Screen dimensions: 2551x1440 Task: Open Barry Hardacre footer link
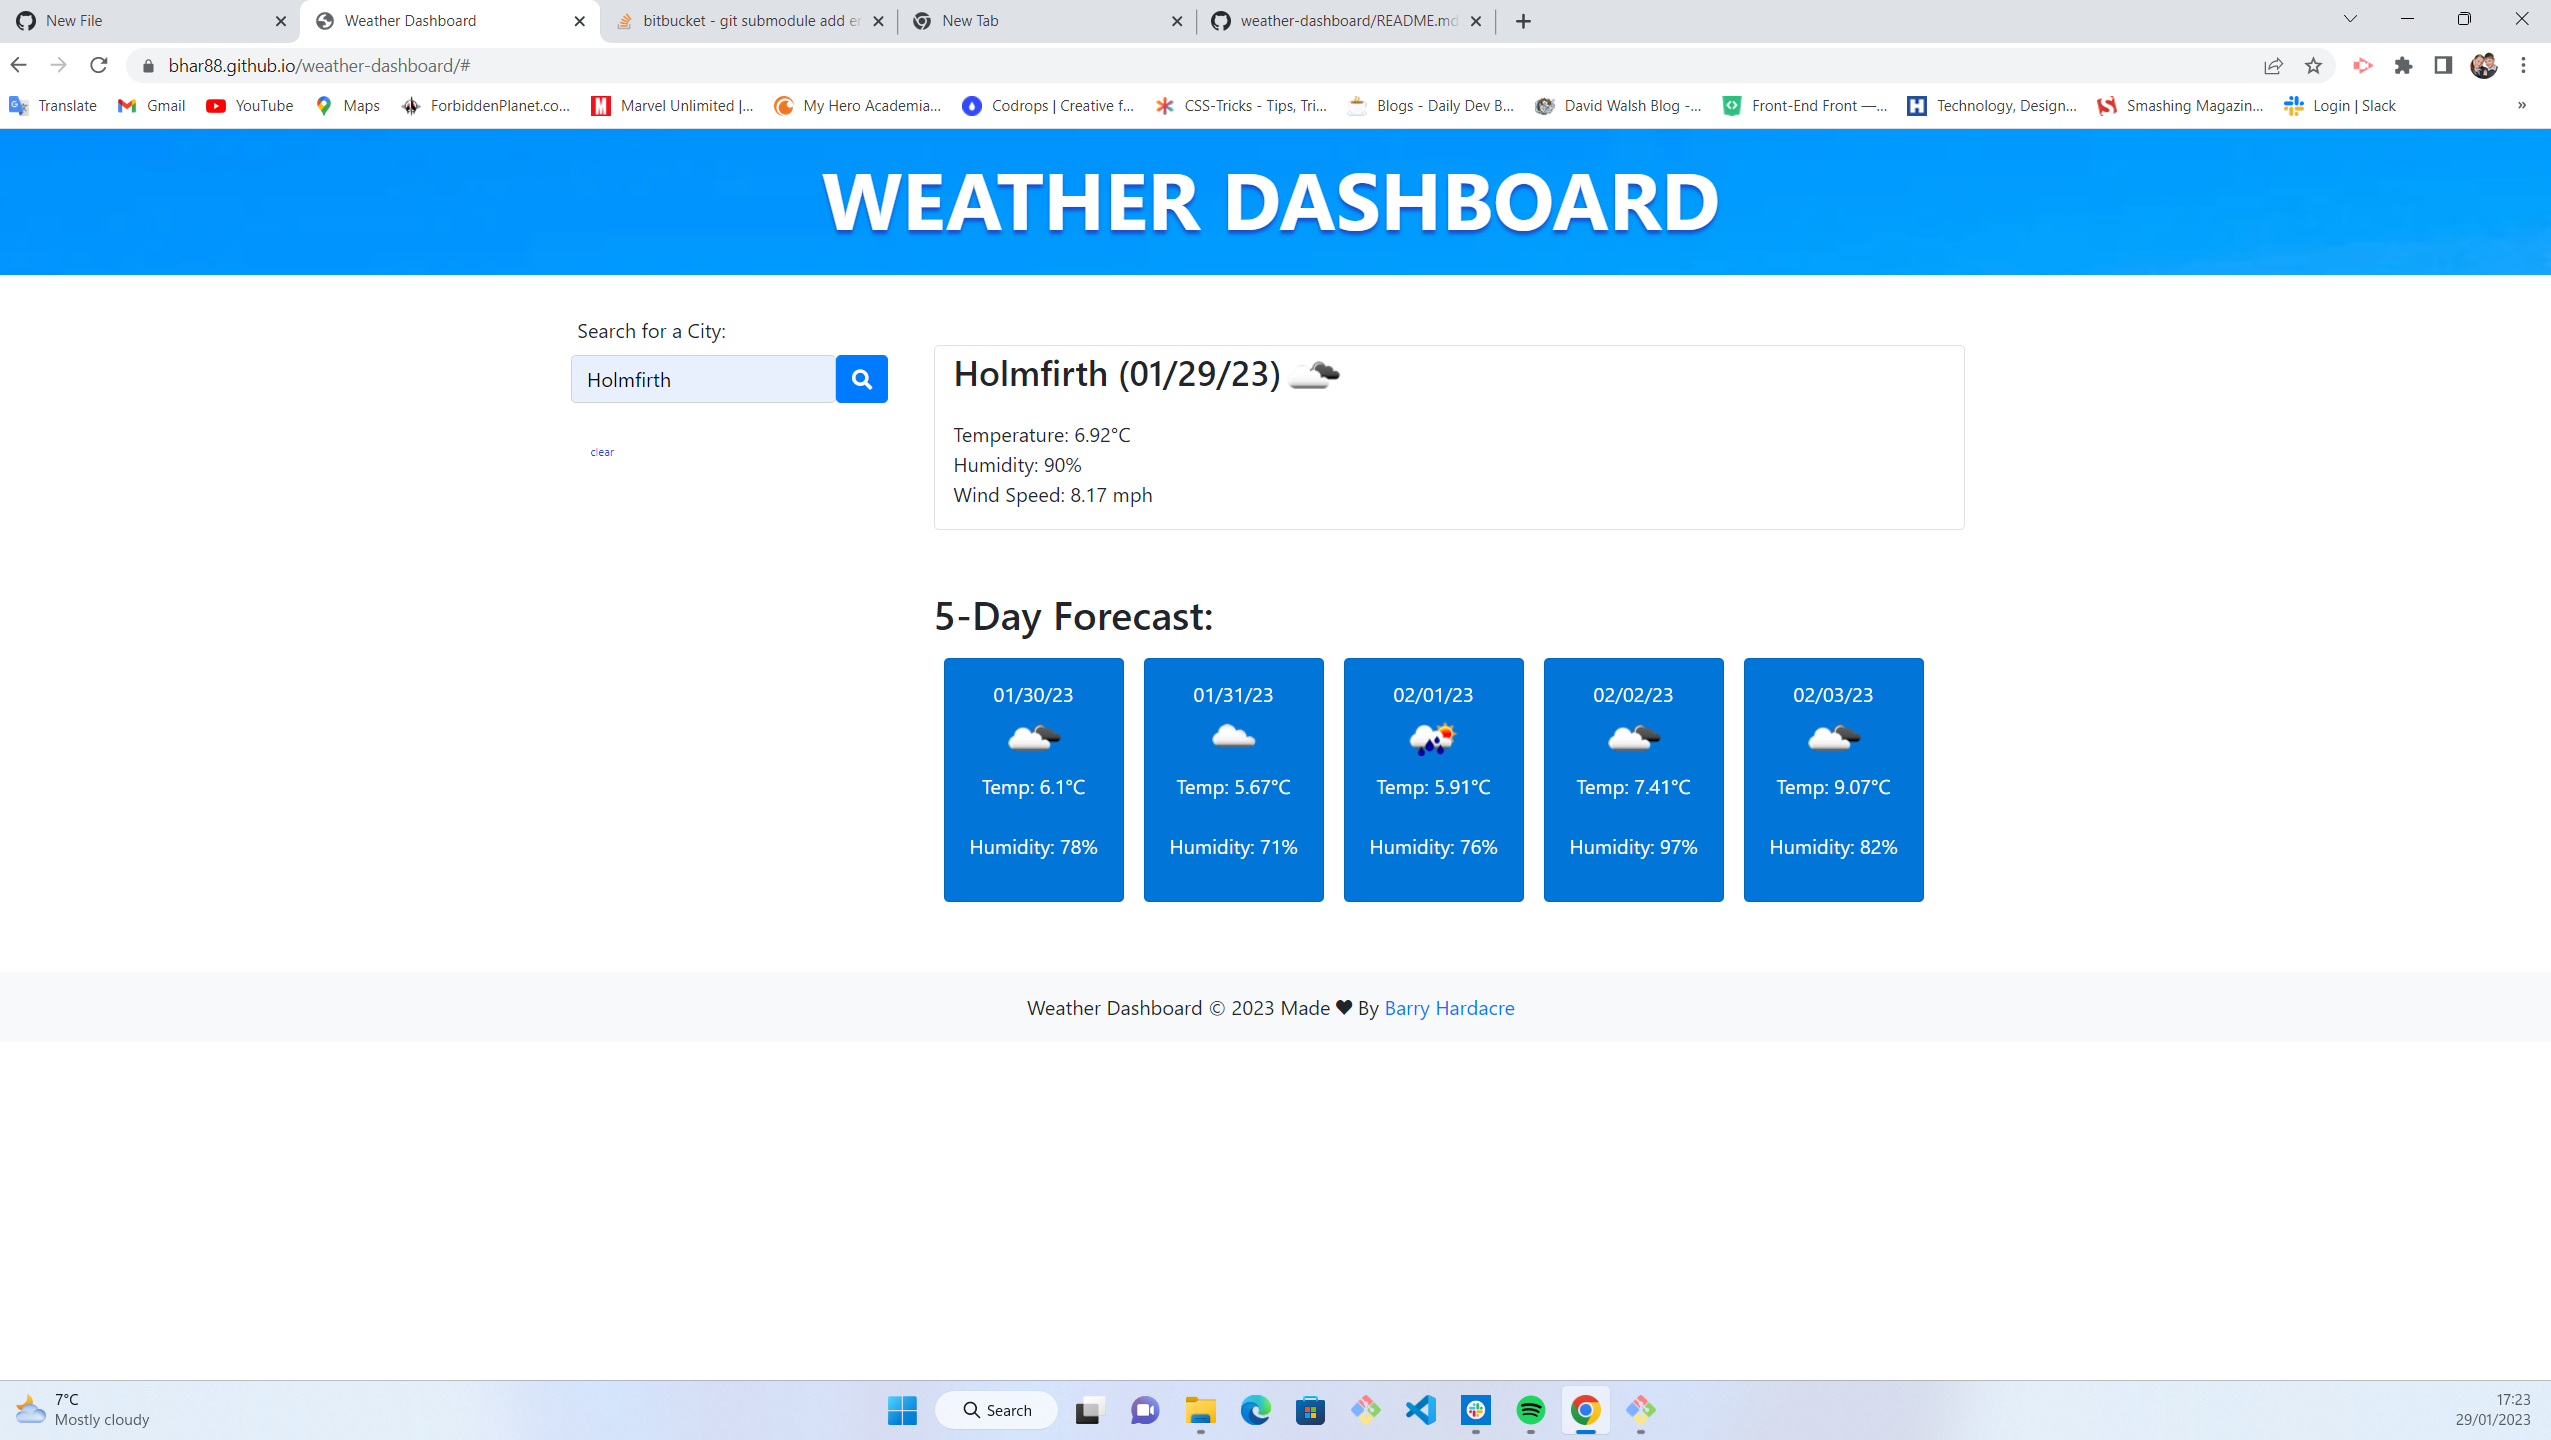click(x=1449, y=1008)
